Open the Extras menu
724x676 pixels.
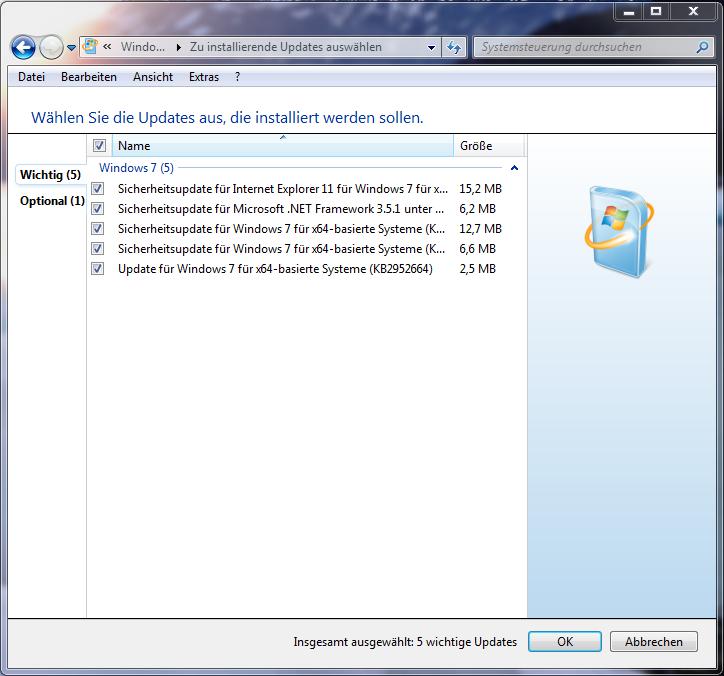204,77
